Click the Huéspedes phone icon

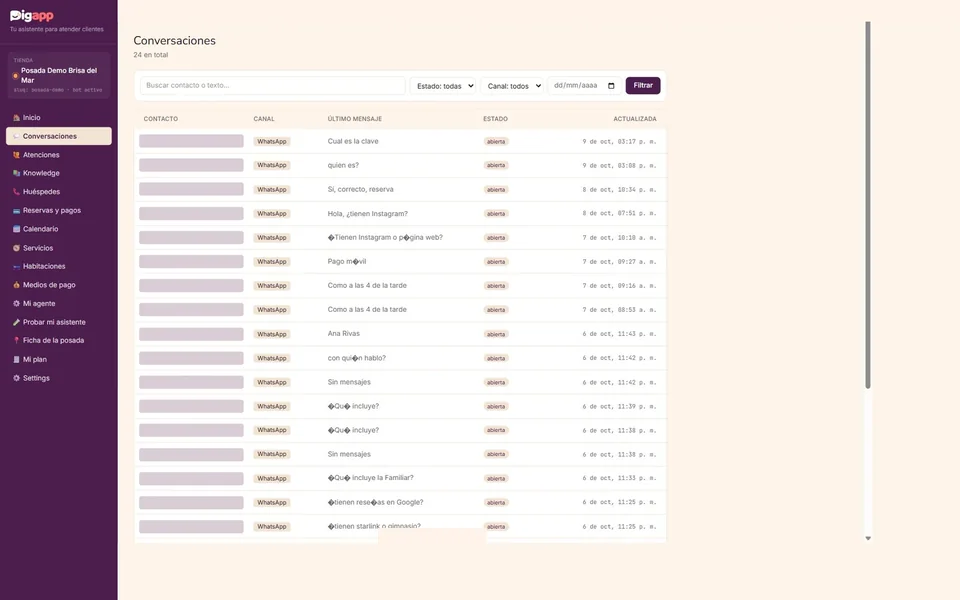[17, 192]
